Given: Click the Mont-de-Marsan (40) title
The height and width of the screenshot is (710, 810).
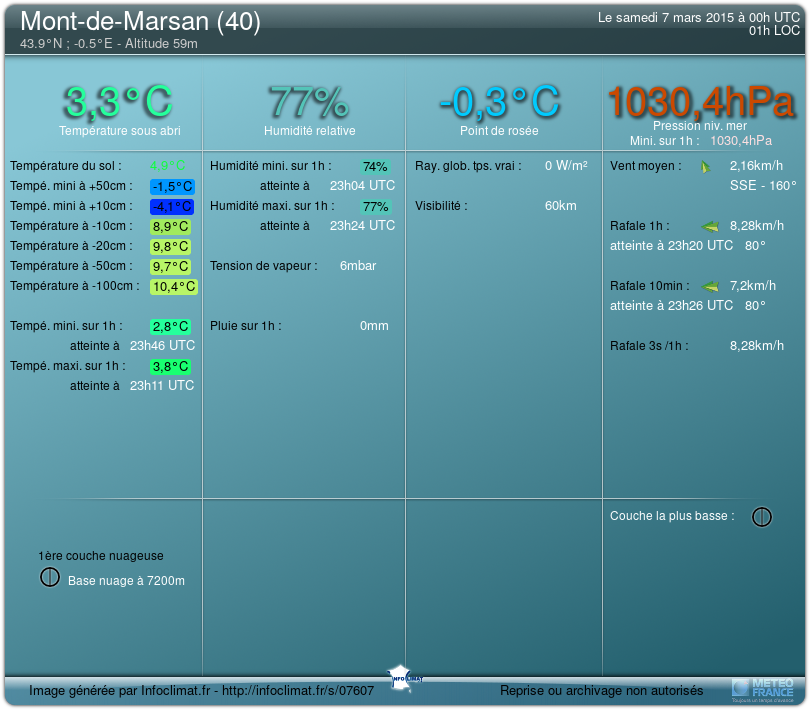Looking at the screenshot, I should point(141,22).
